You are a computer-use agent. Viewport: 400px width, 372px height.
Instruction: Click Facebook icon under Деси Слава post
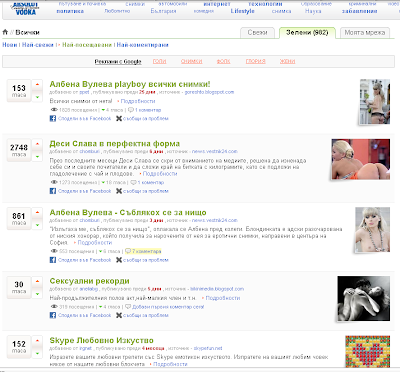coord(53,191)
